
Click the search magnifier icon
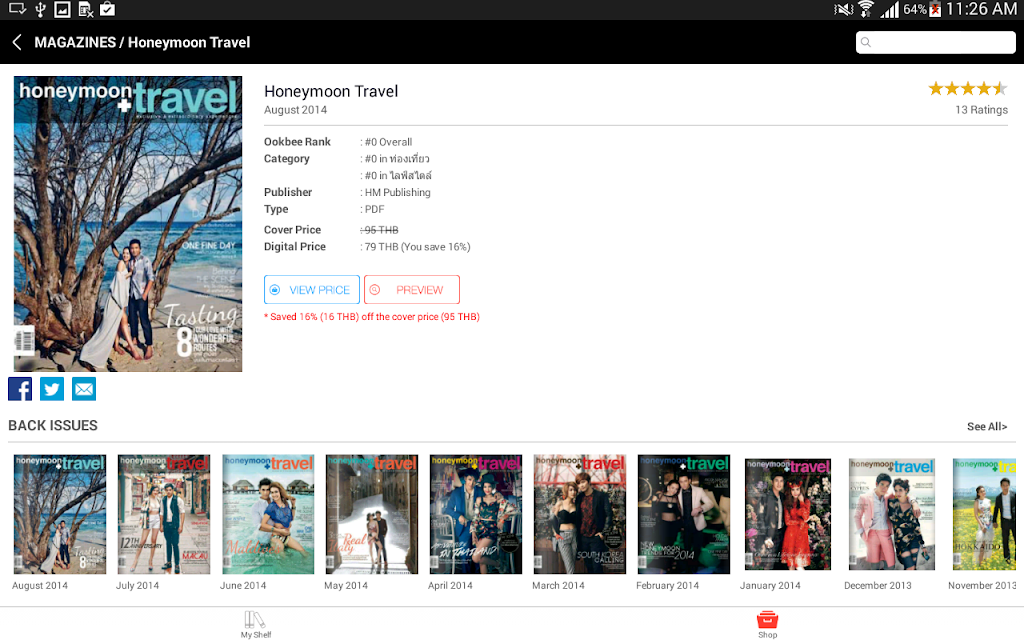pos(866,42)
